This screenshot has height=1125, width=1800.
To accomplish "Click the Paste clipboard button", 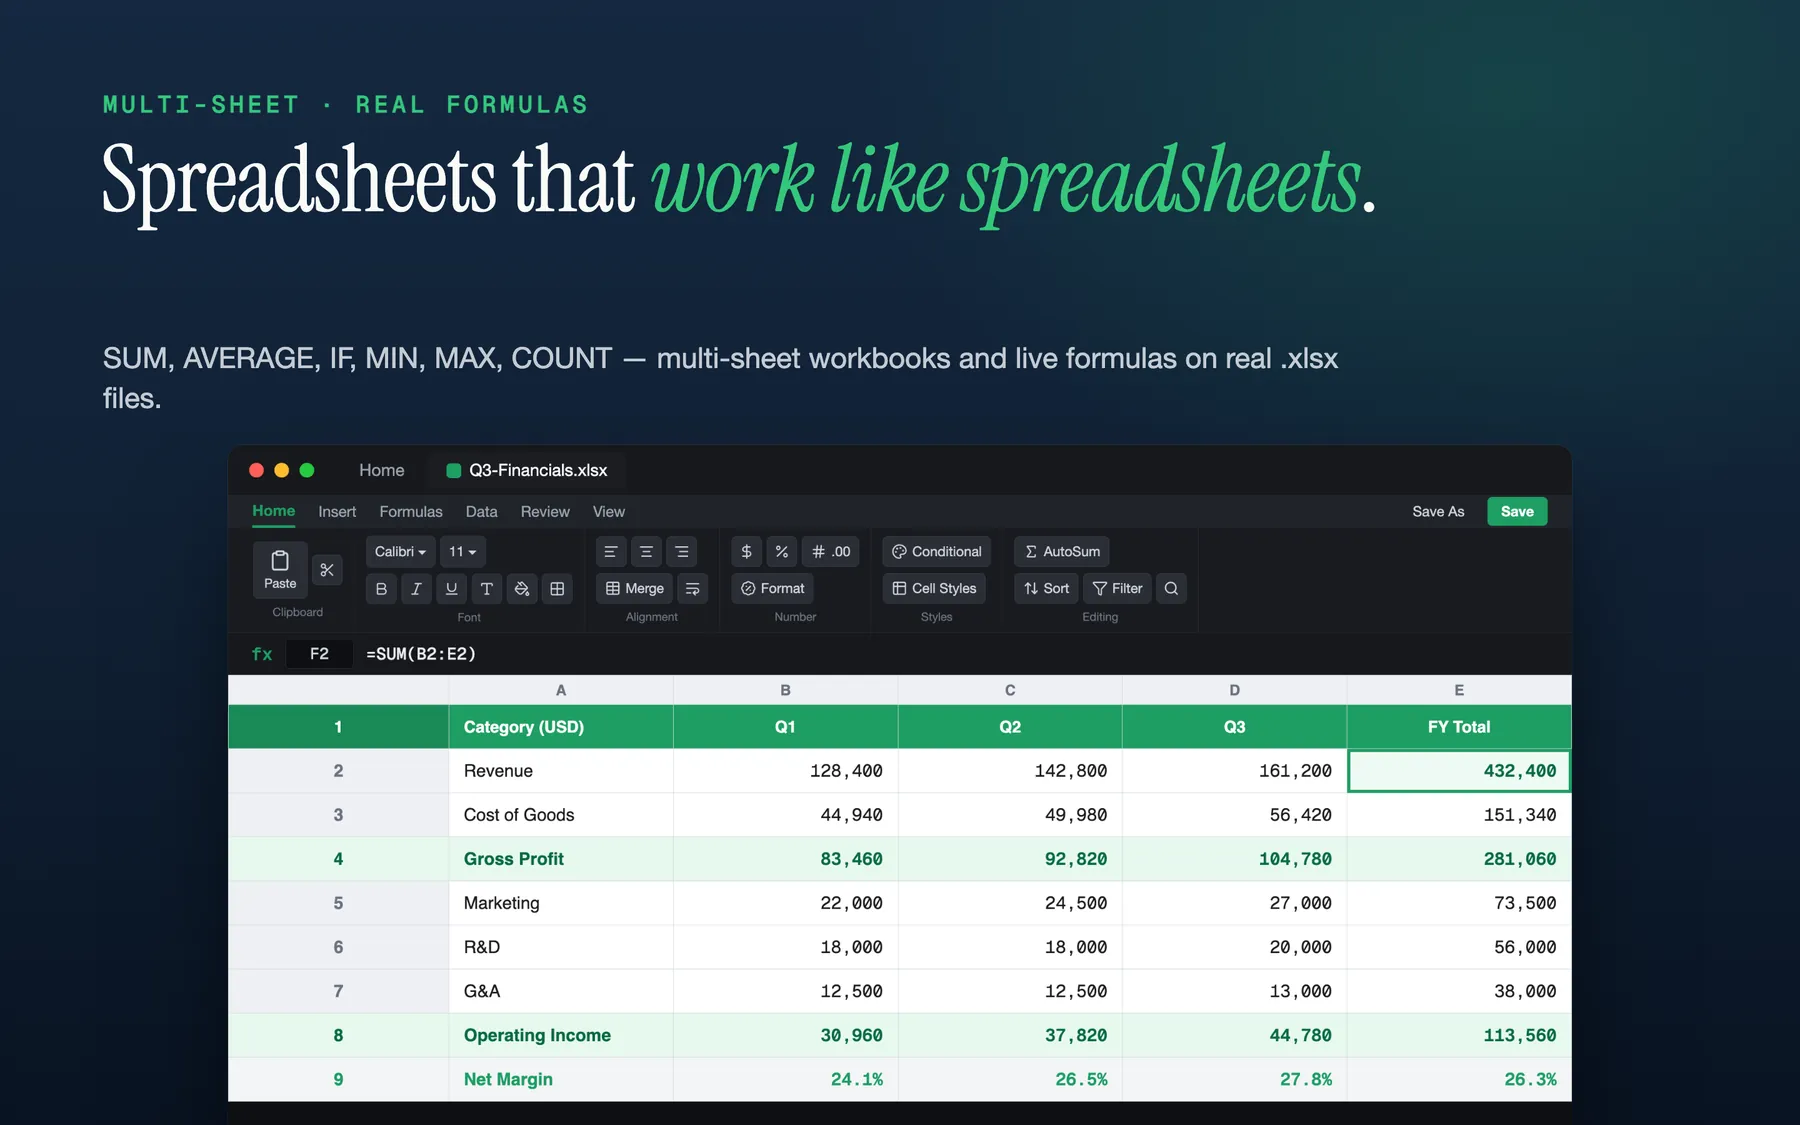I will tap(280, 569).
